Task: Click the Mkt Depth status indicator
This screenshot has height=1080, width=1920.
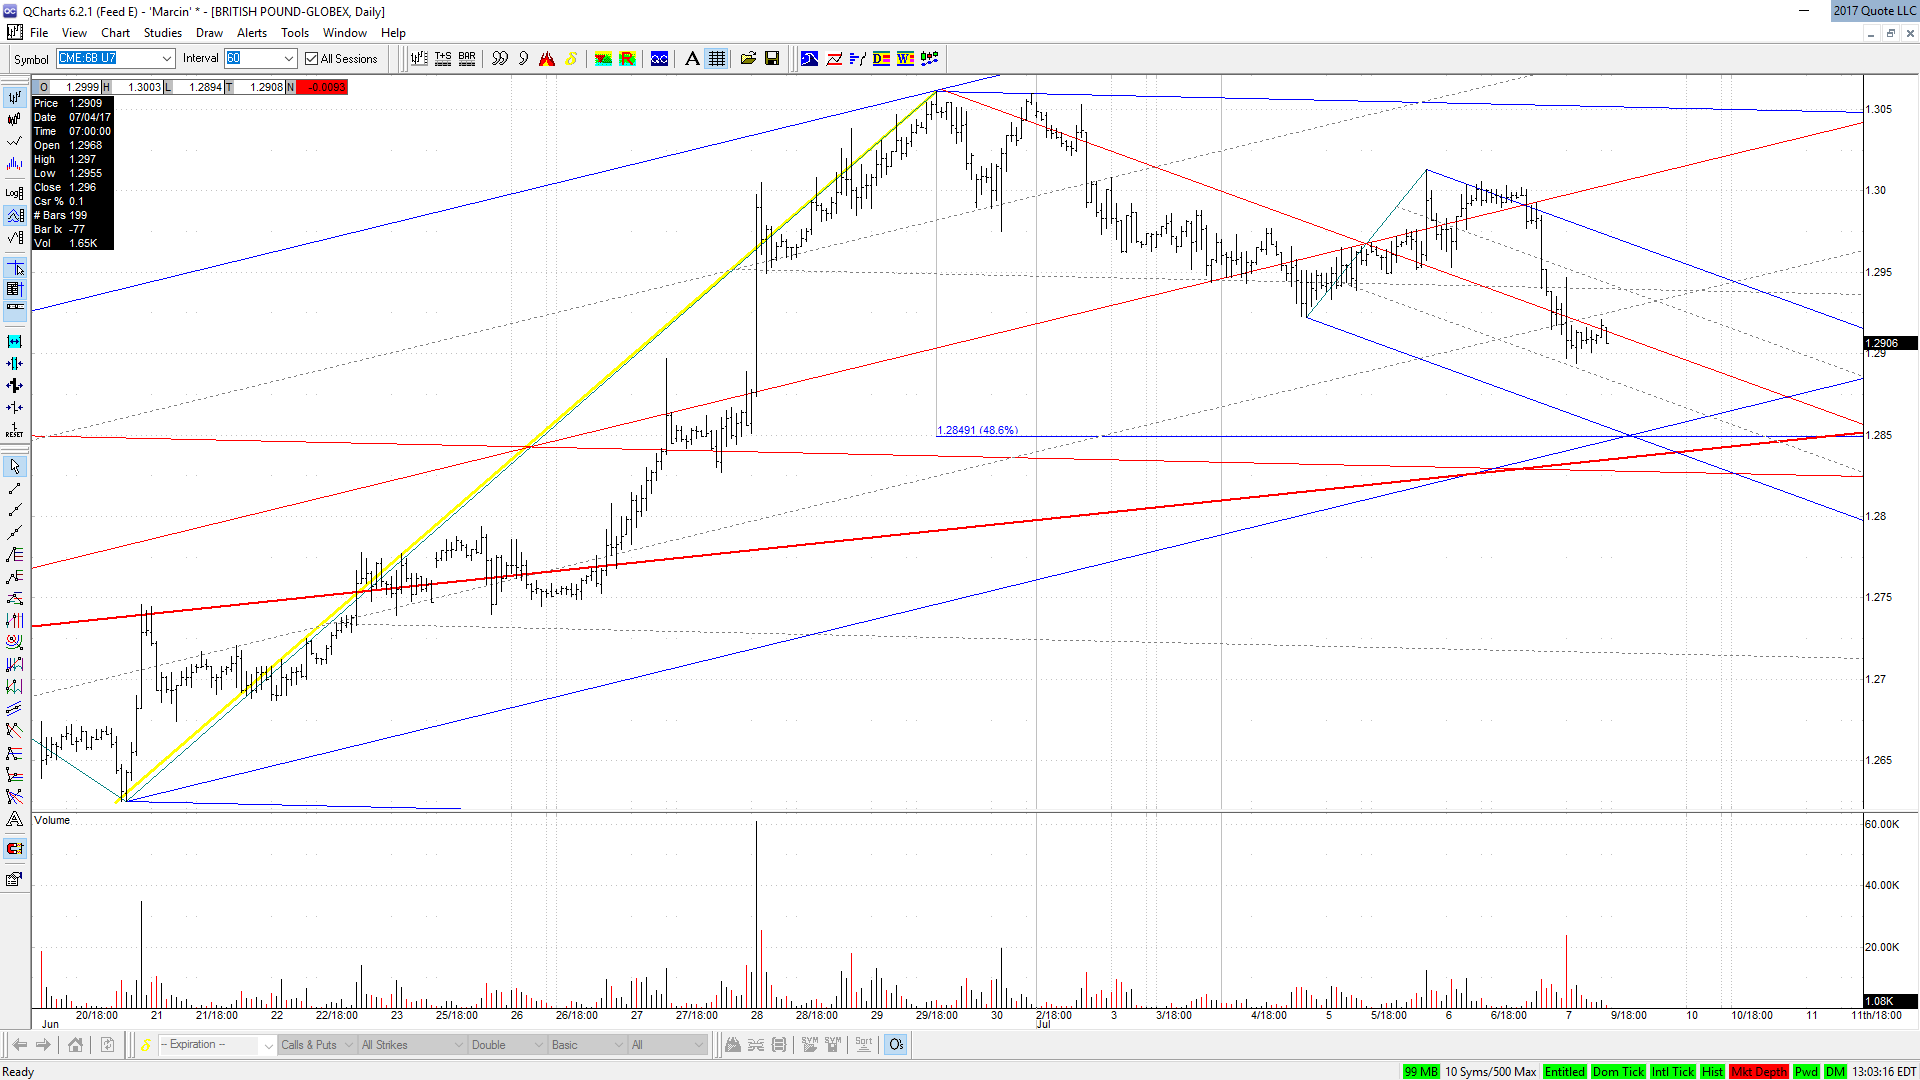Action: coord(1759,1072)
